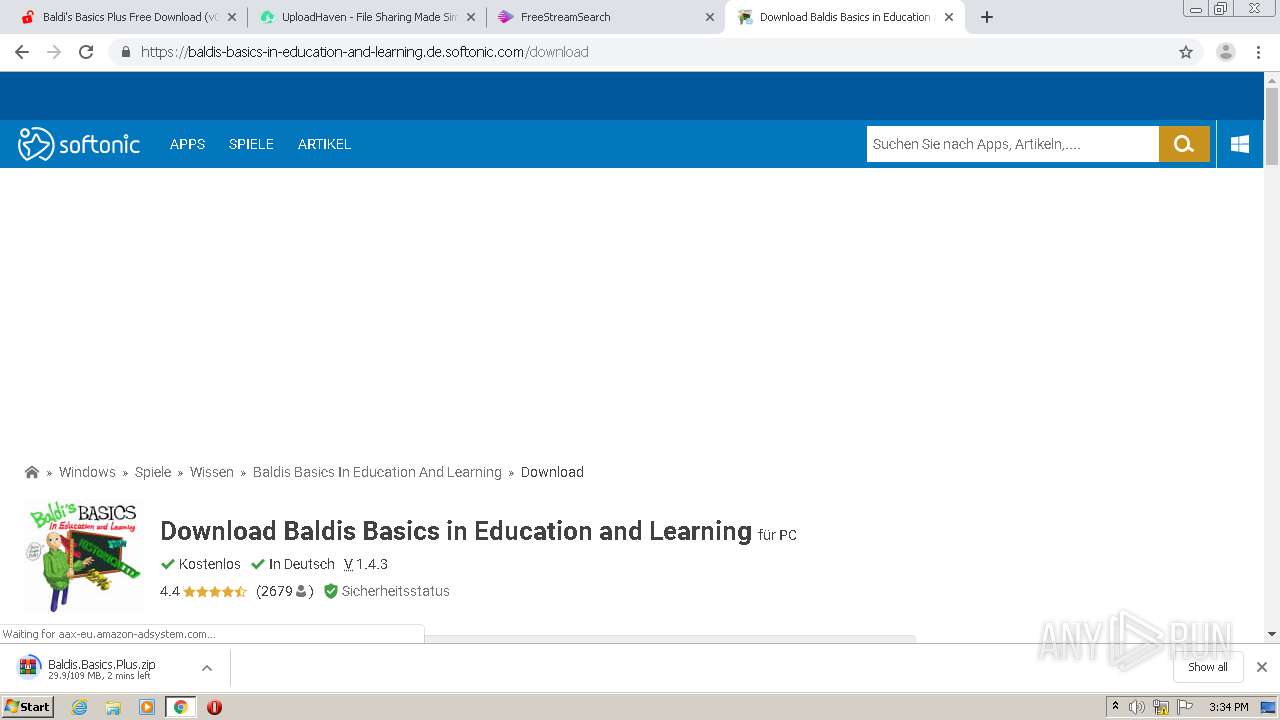Open the APPS menu
This screenshot has width=1280, height=720.
point(187,144)
